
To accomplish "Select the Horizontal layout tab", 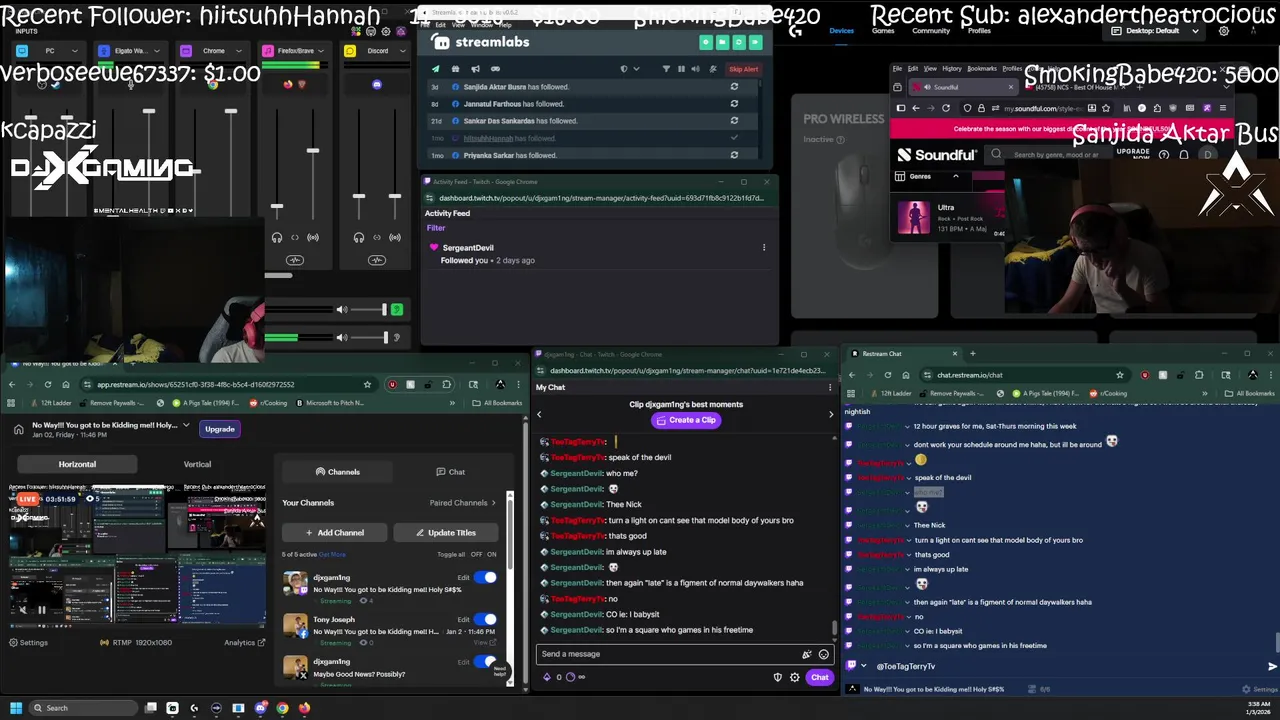I will coord(77,464).
